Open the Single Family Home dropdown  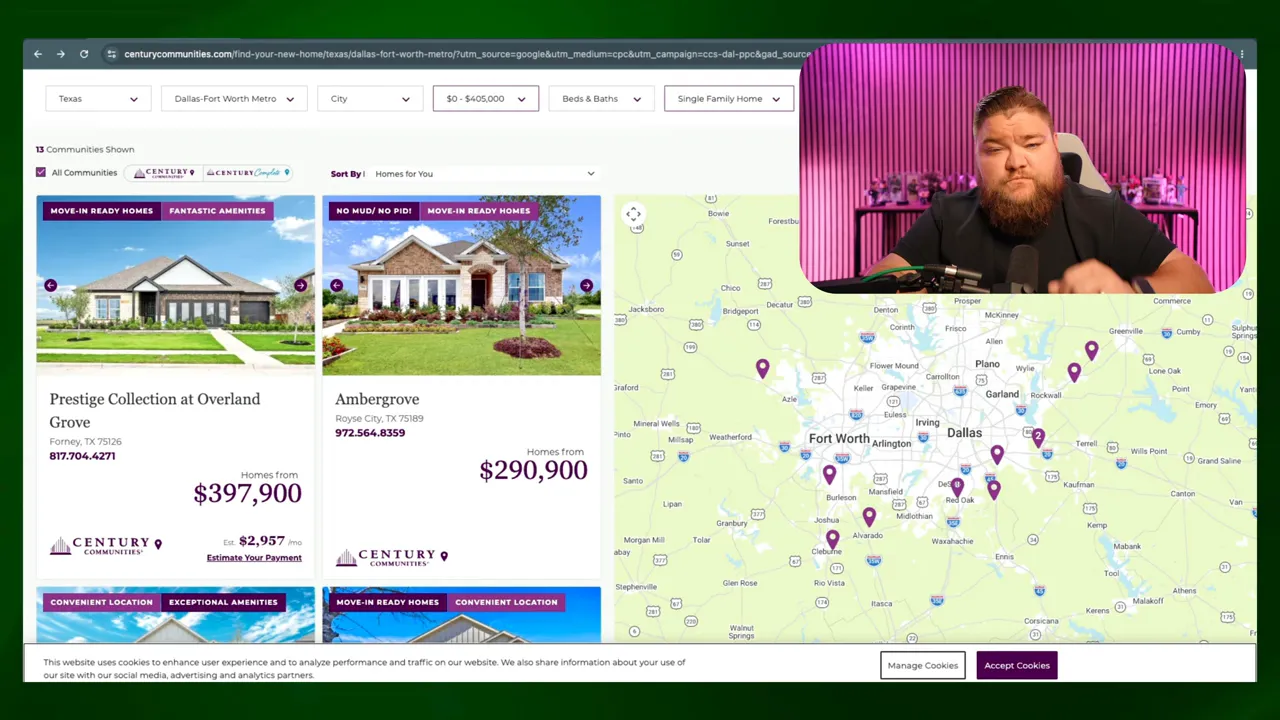click(729, 99)
